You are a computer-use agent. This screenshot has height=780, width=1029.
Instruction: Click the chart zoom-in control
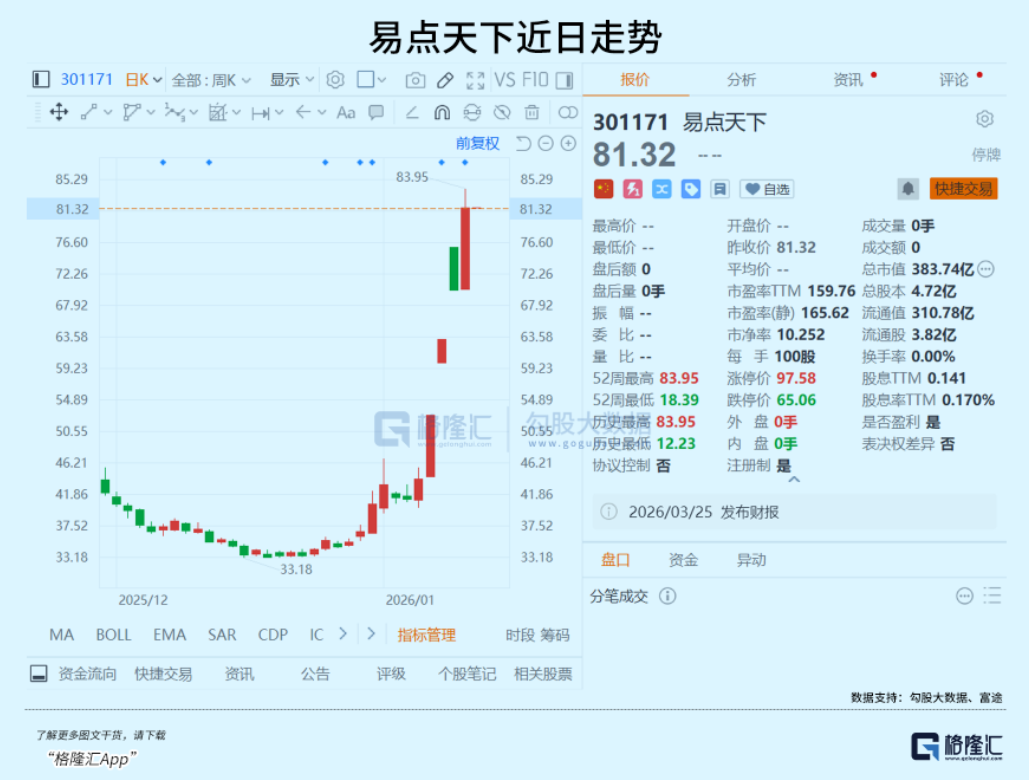(567, 144)
